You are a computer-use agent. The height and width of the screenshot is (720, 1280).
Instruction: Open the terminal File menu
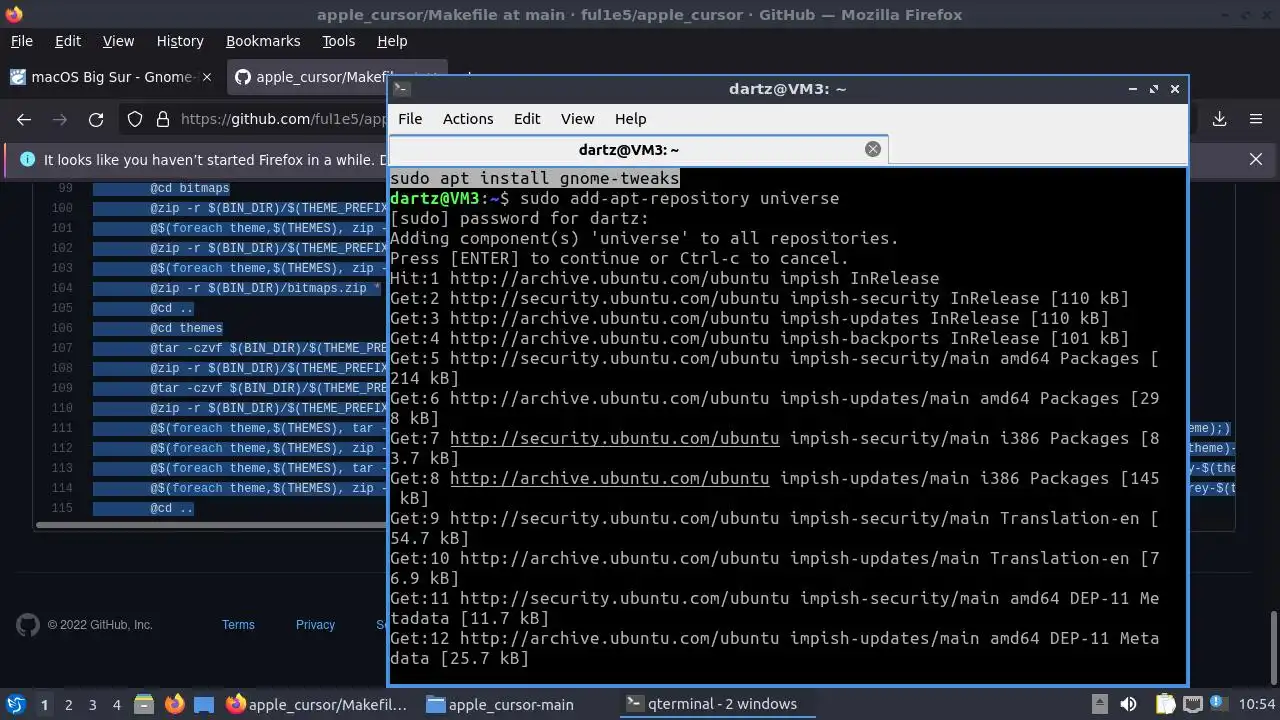click(x=410, y=118)
